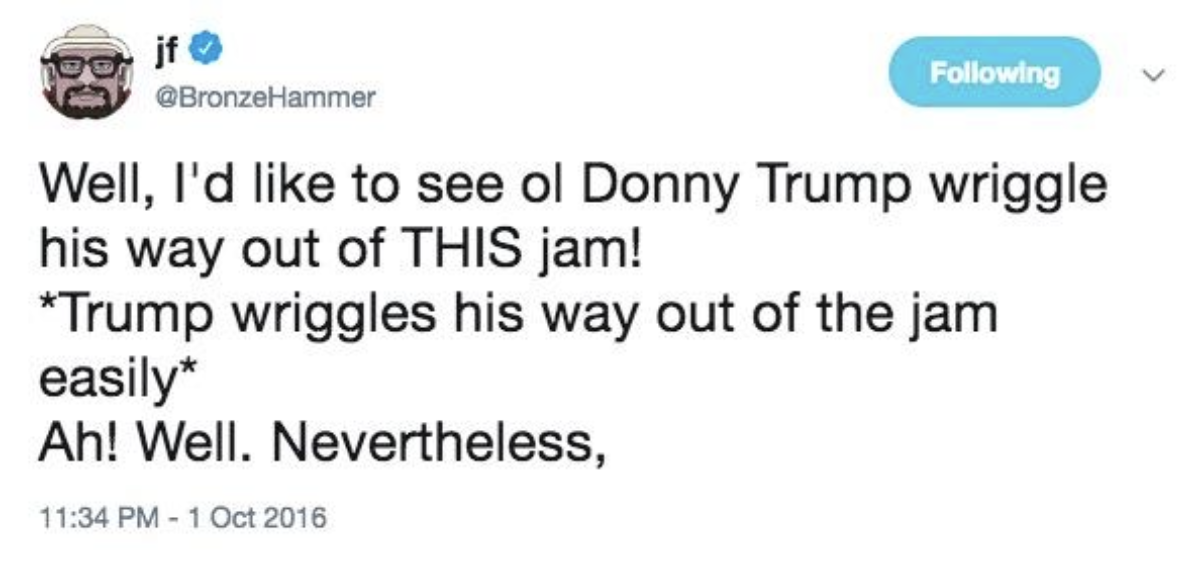
Task: Expand the tweet options chevron arrow
Action: coord(1156,73)
